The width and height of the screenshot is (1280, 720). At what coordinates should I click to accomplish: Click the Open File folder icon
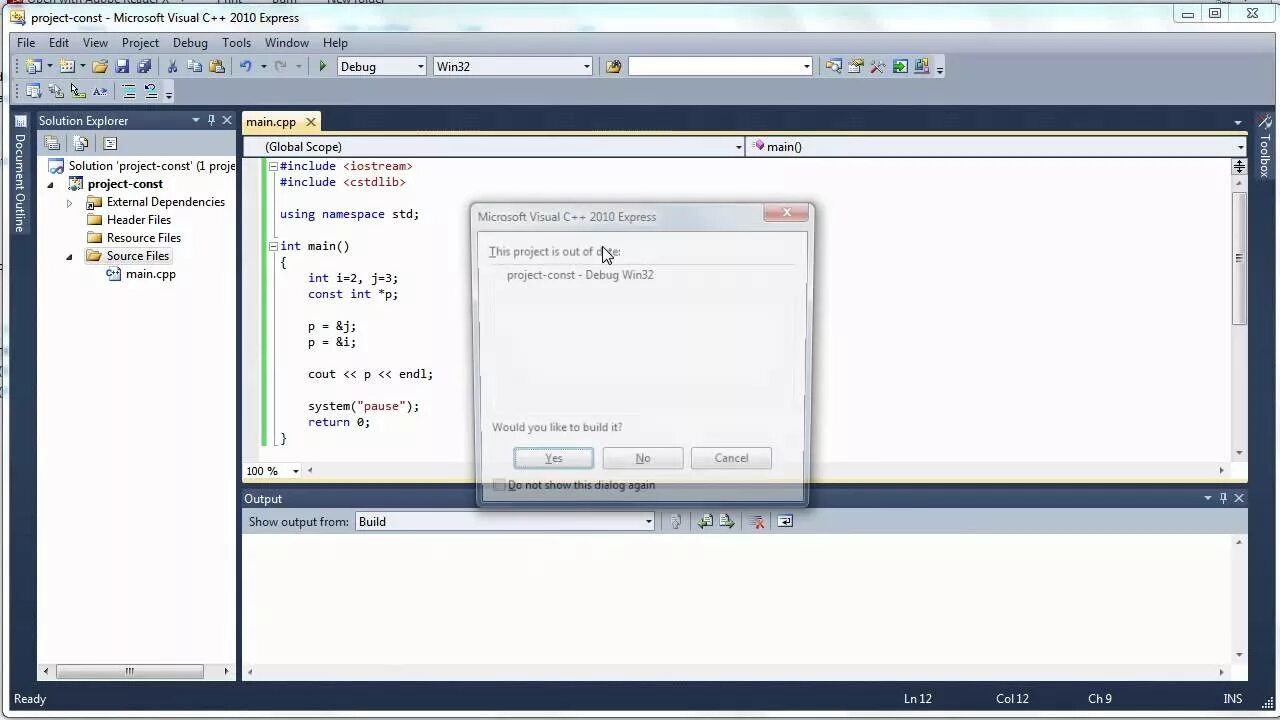[x=100, y=66]
